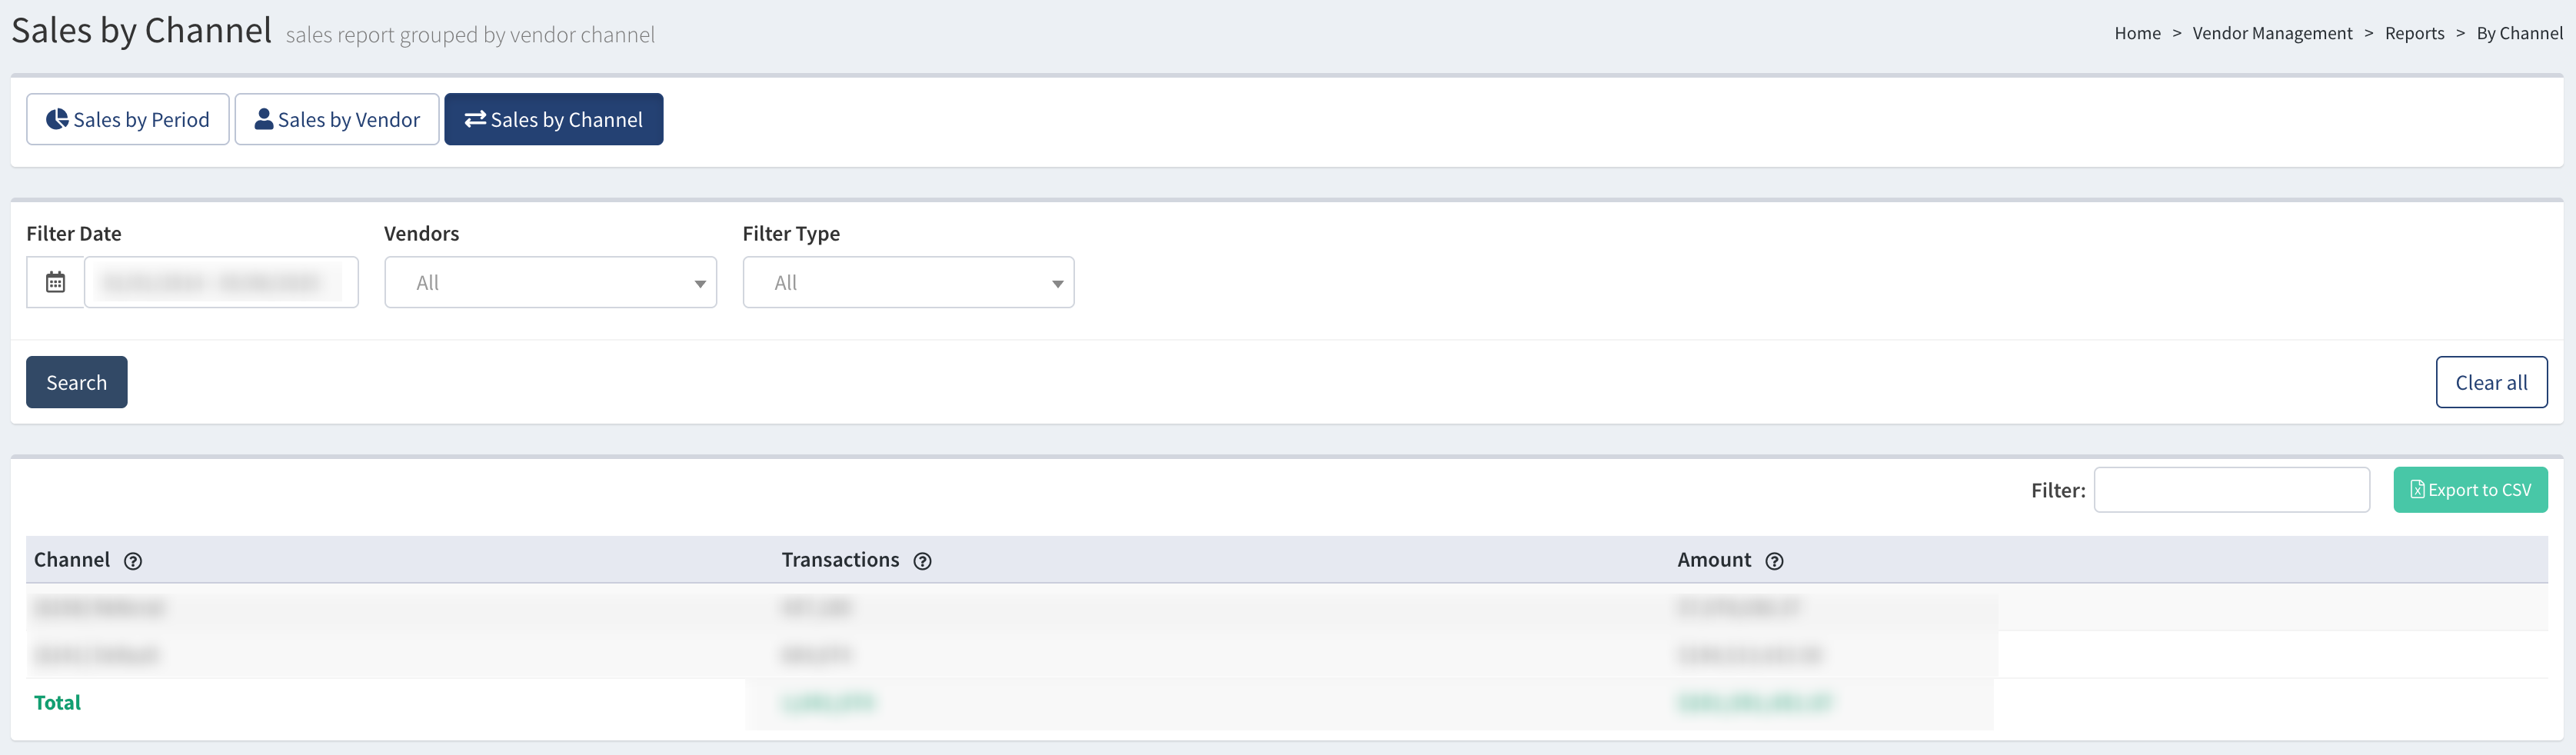Click the Transactions column help icon
This screenshot has width=2576, height=755.
tap(923, 561)
